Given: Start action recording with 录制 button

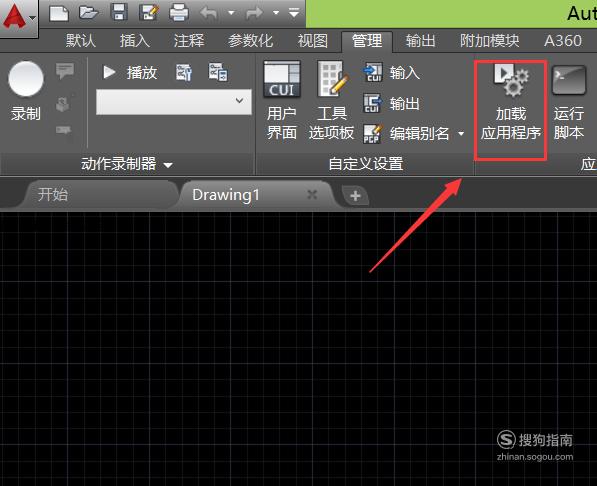Looking at the screenshot, I should coord(26,91).
